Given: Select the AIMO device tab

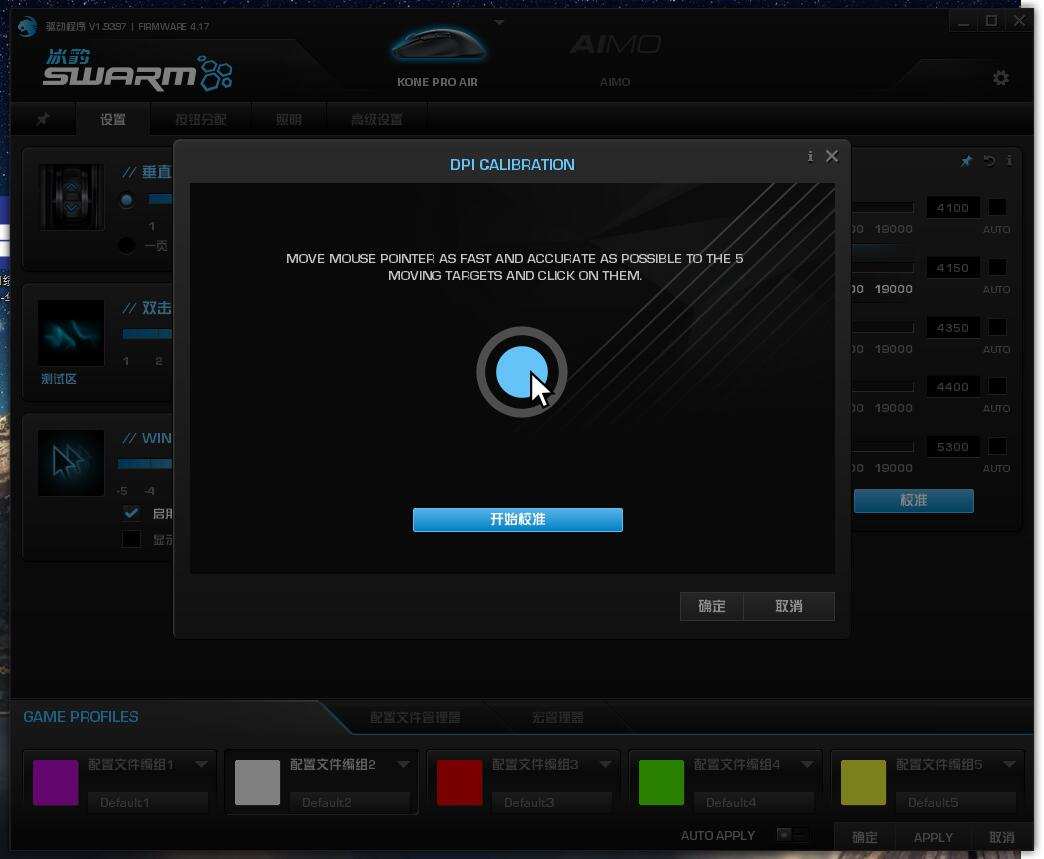Looking at the screenshot, I should click(615, 59).
